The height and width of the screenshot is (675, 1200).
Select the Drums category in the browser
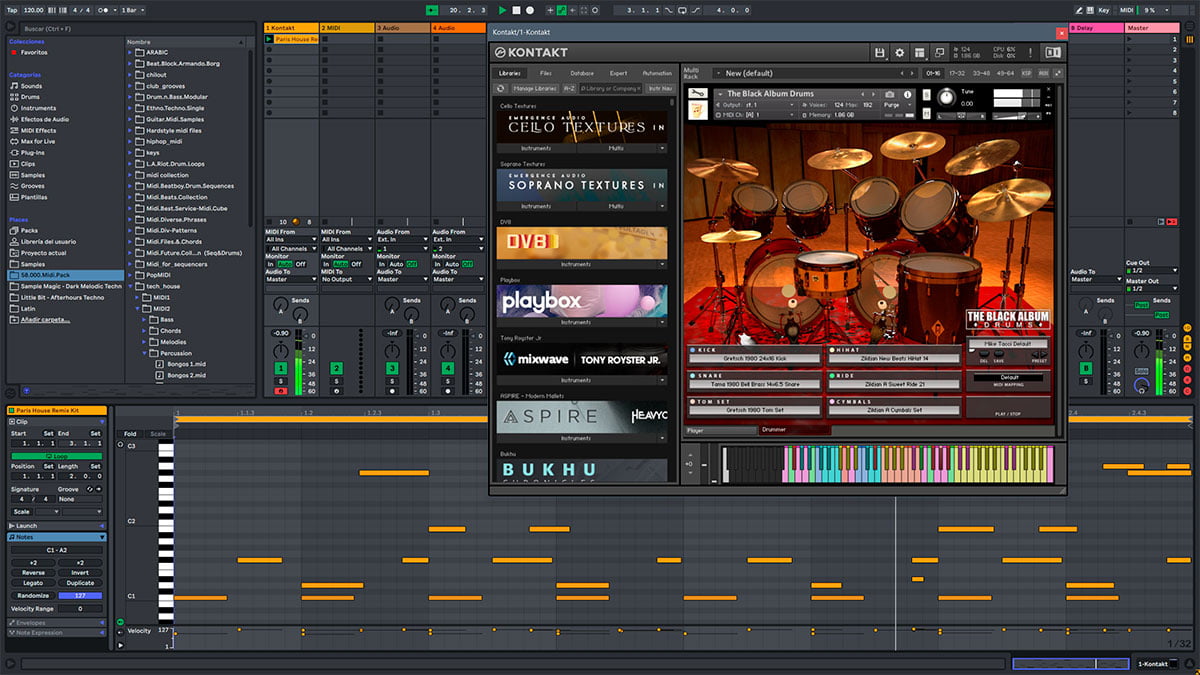(31, 97)
